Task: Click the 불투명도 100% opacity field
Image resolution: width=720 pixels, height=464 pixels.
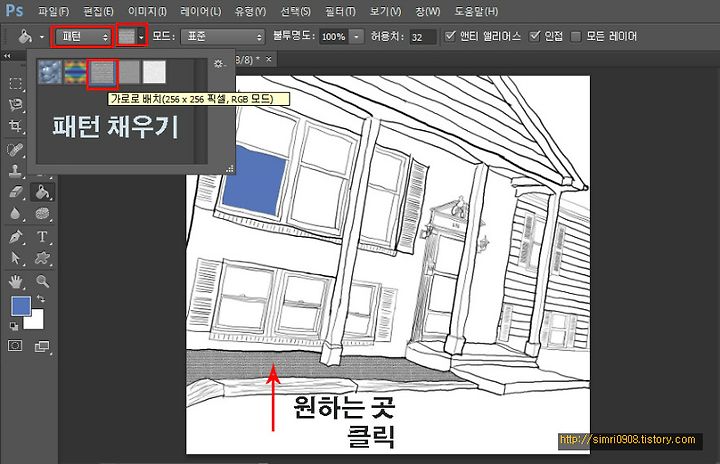Action: point(334,37)
